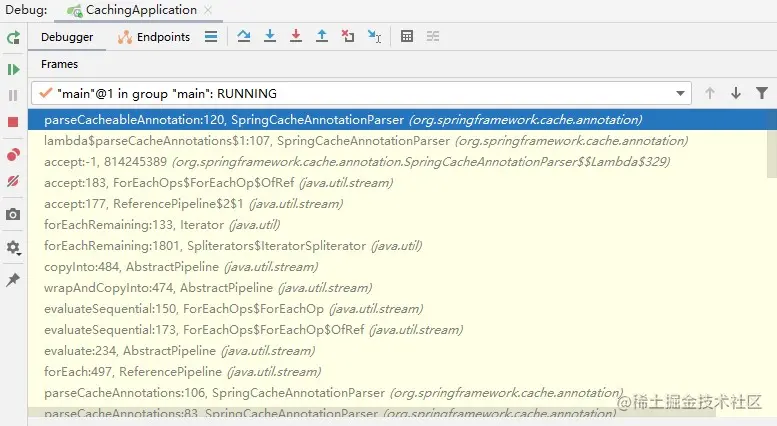Select frame accept:-1, 814245389

click(x=397, y=162)
